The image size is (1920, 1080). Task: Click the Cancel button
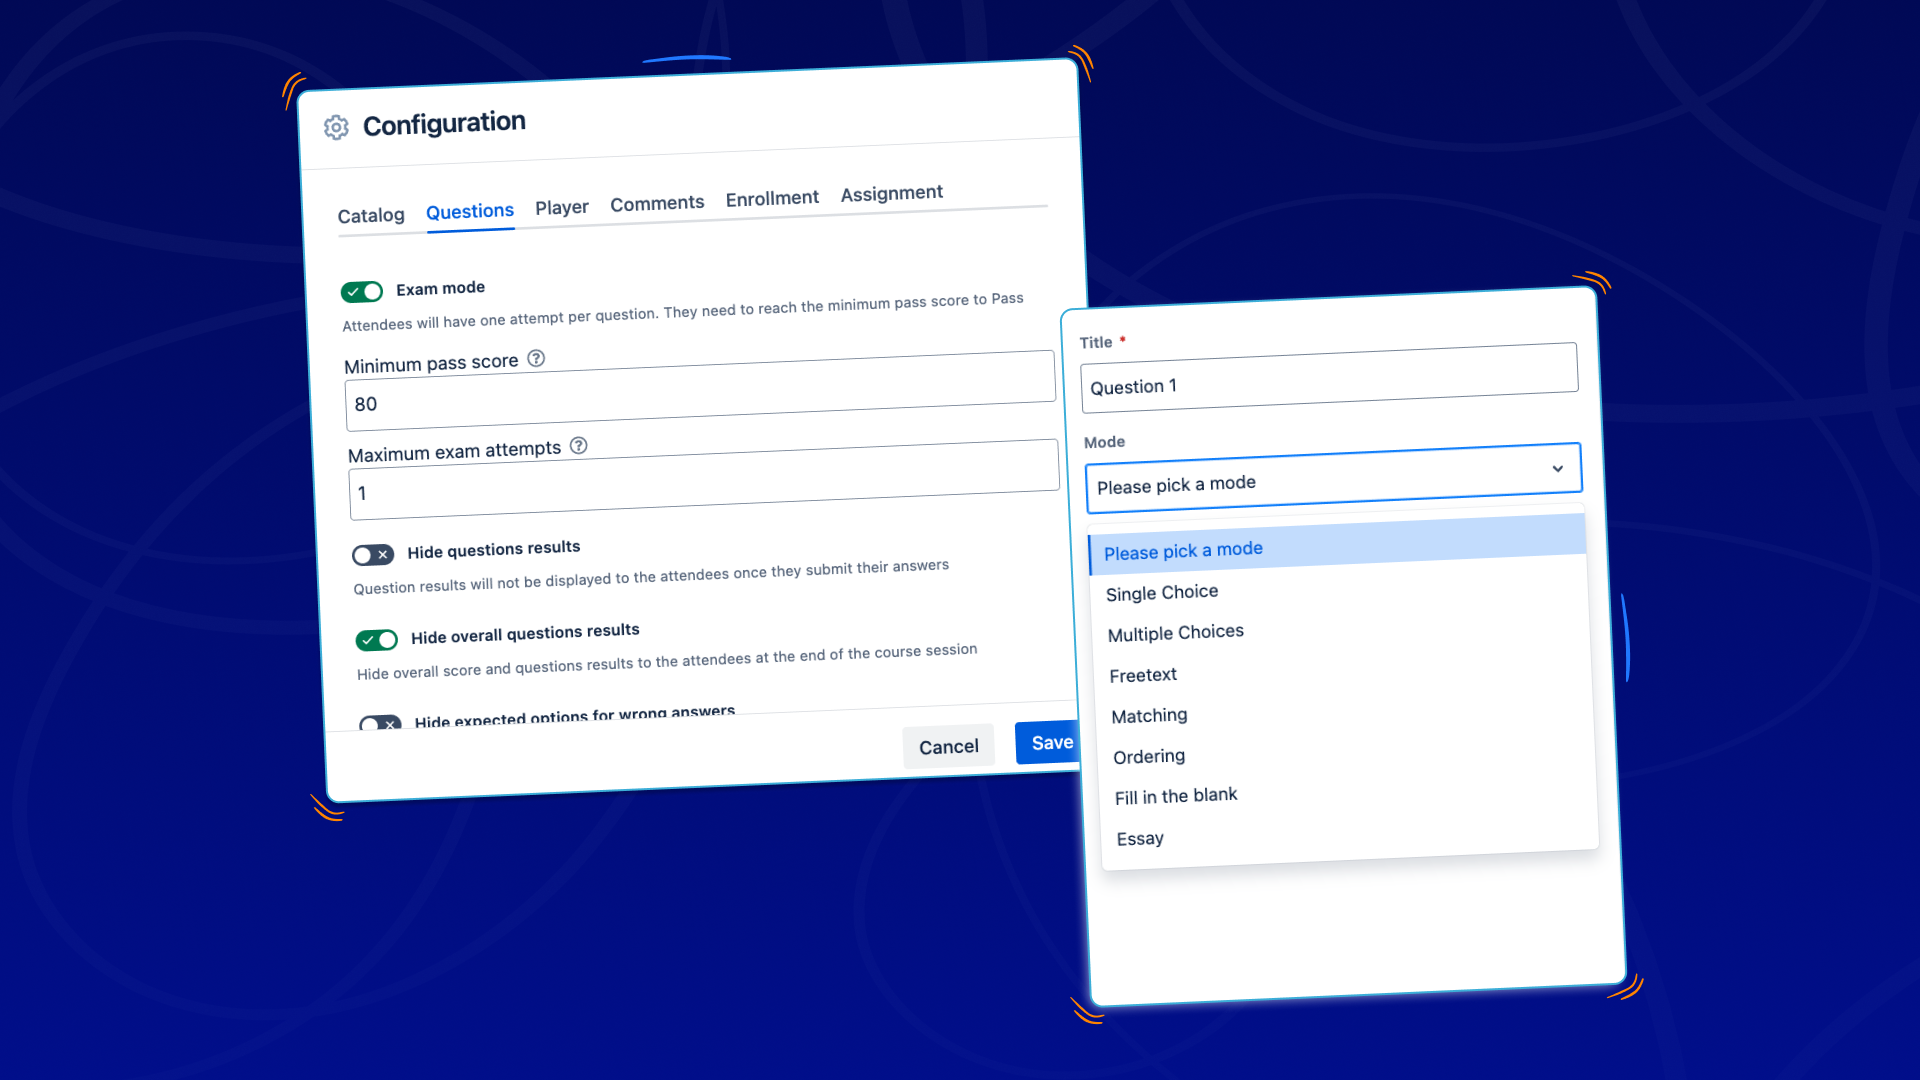948,746
